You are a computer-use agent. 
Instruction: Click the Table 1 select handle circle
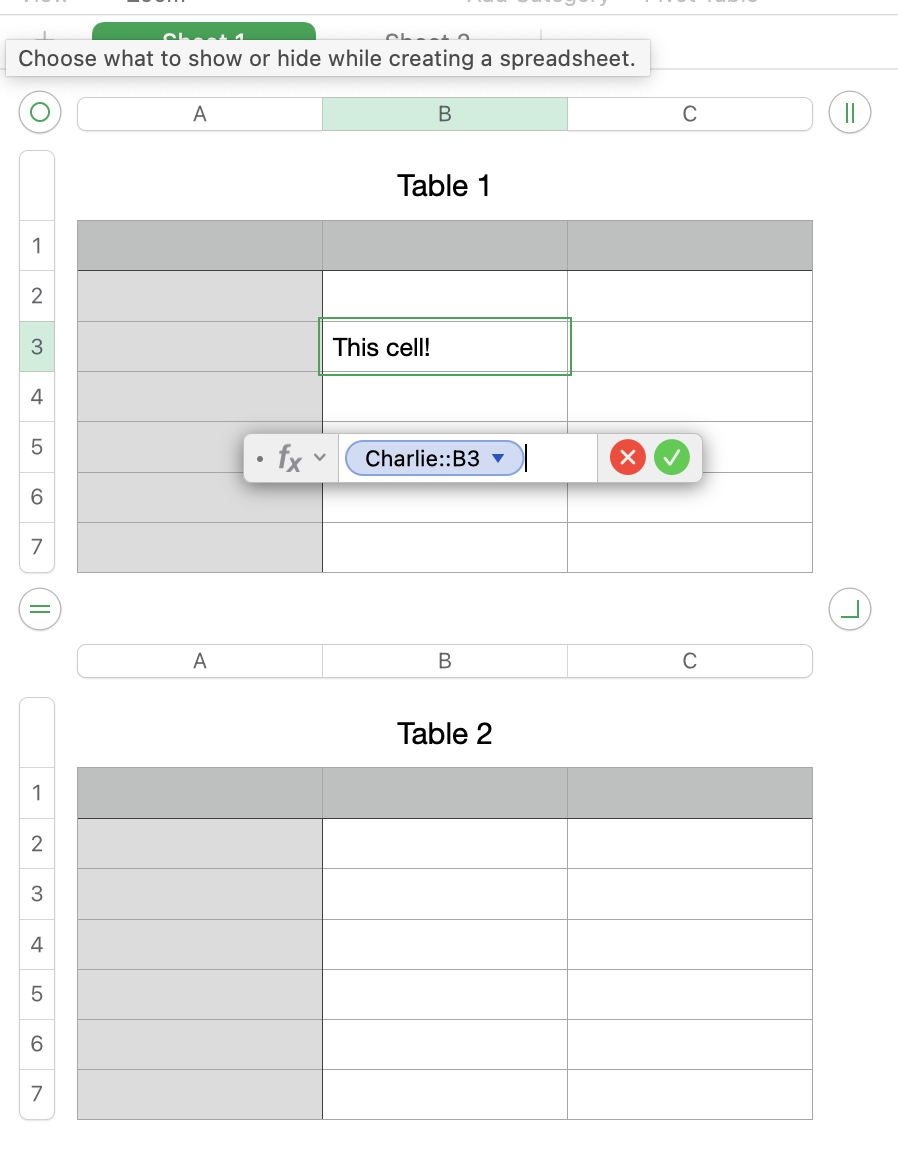[x=40, y=113]
